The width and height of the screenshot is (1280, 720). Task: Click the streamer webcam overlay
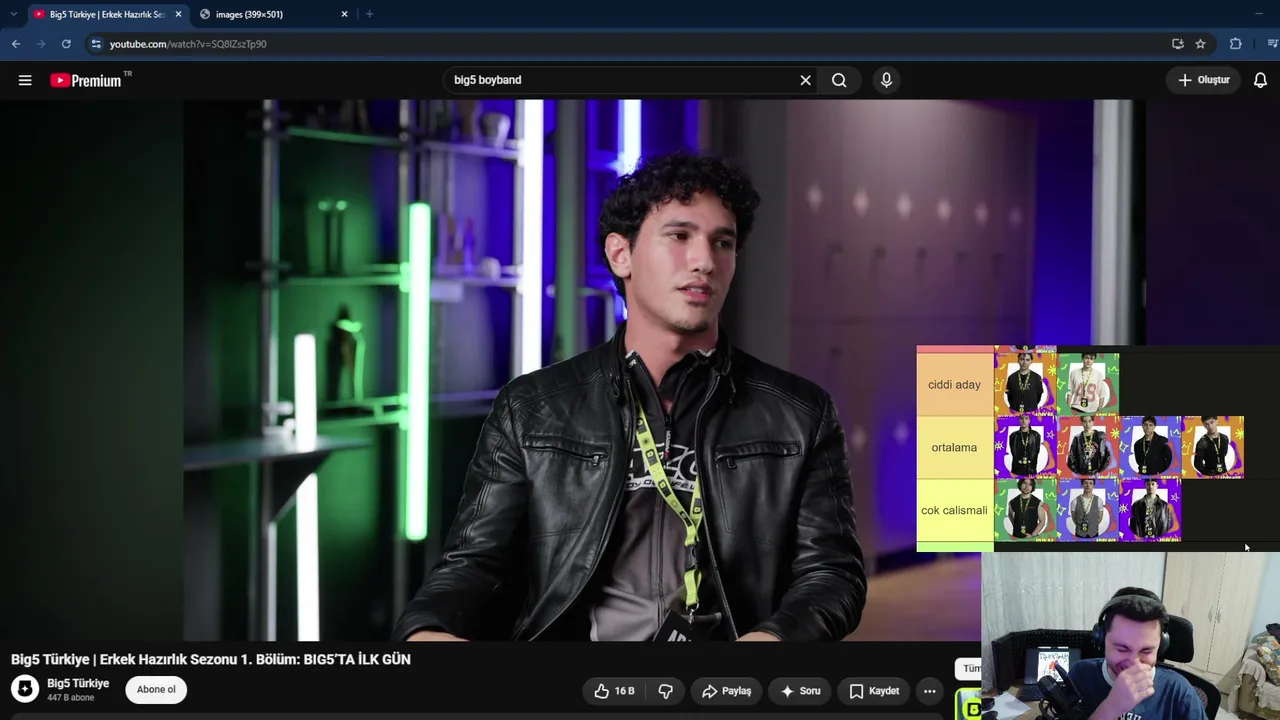(1130, 636)
